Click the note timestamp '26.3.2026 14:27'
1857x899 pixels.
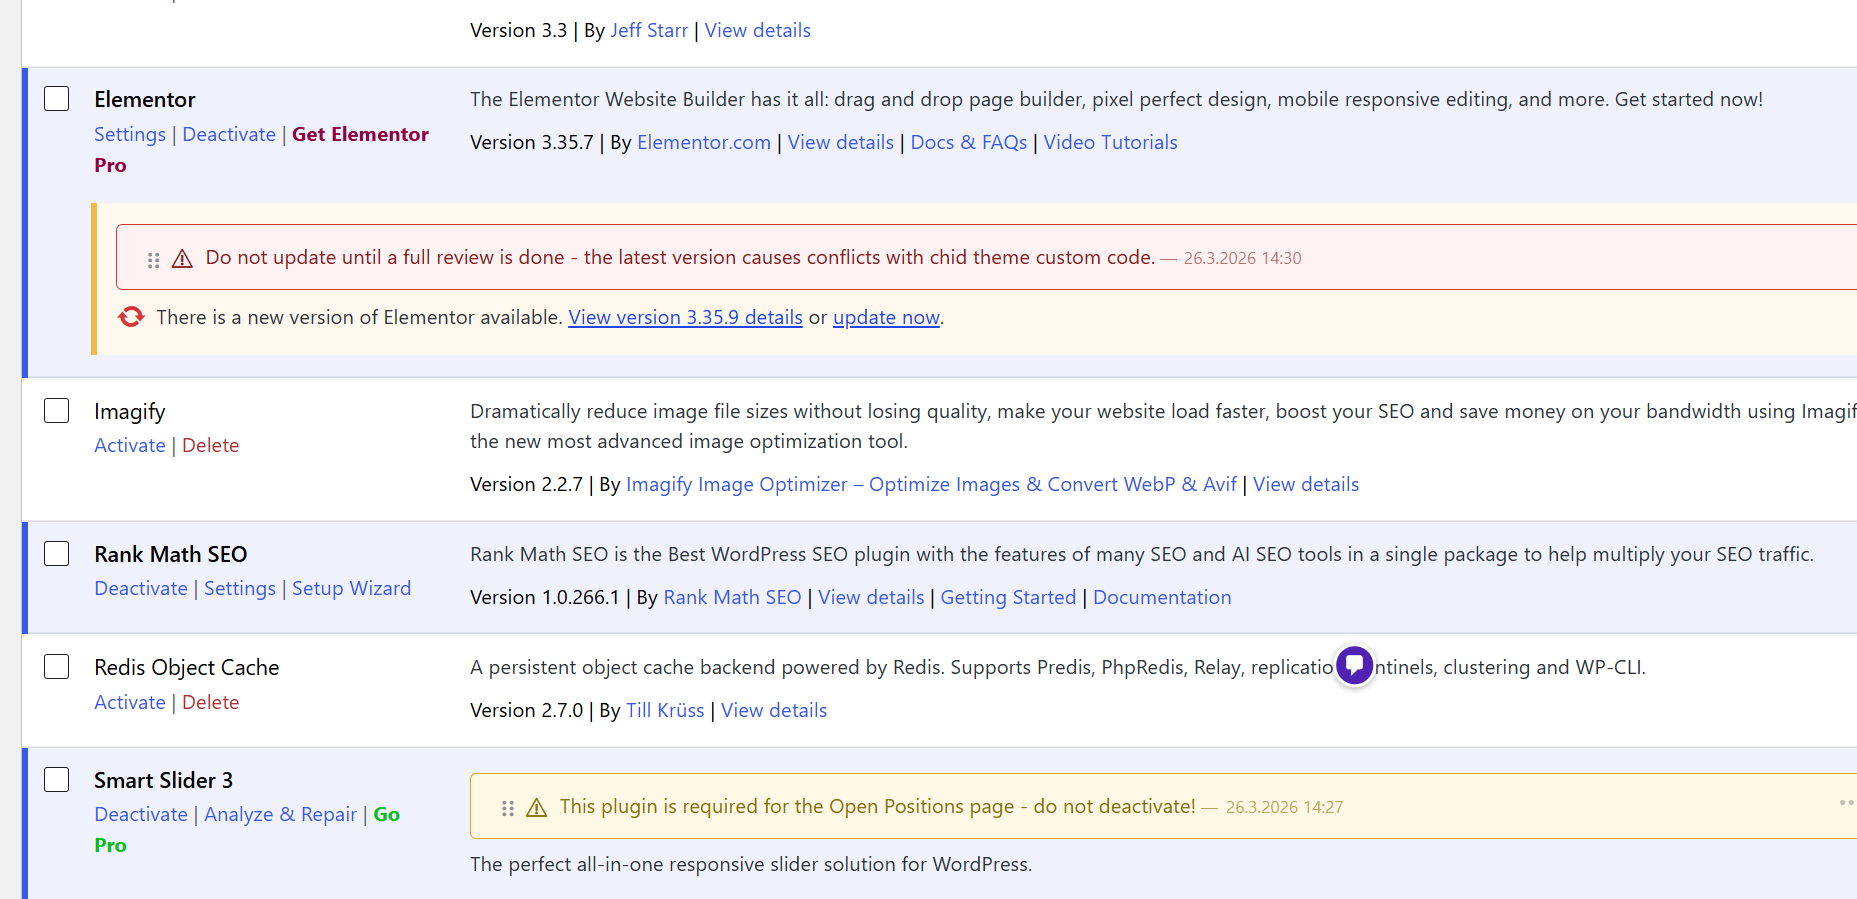coord(1284,807)
